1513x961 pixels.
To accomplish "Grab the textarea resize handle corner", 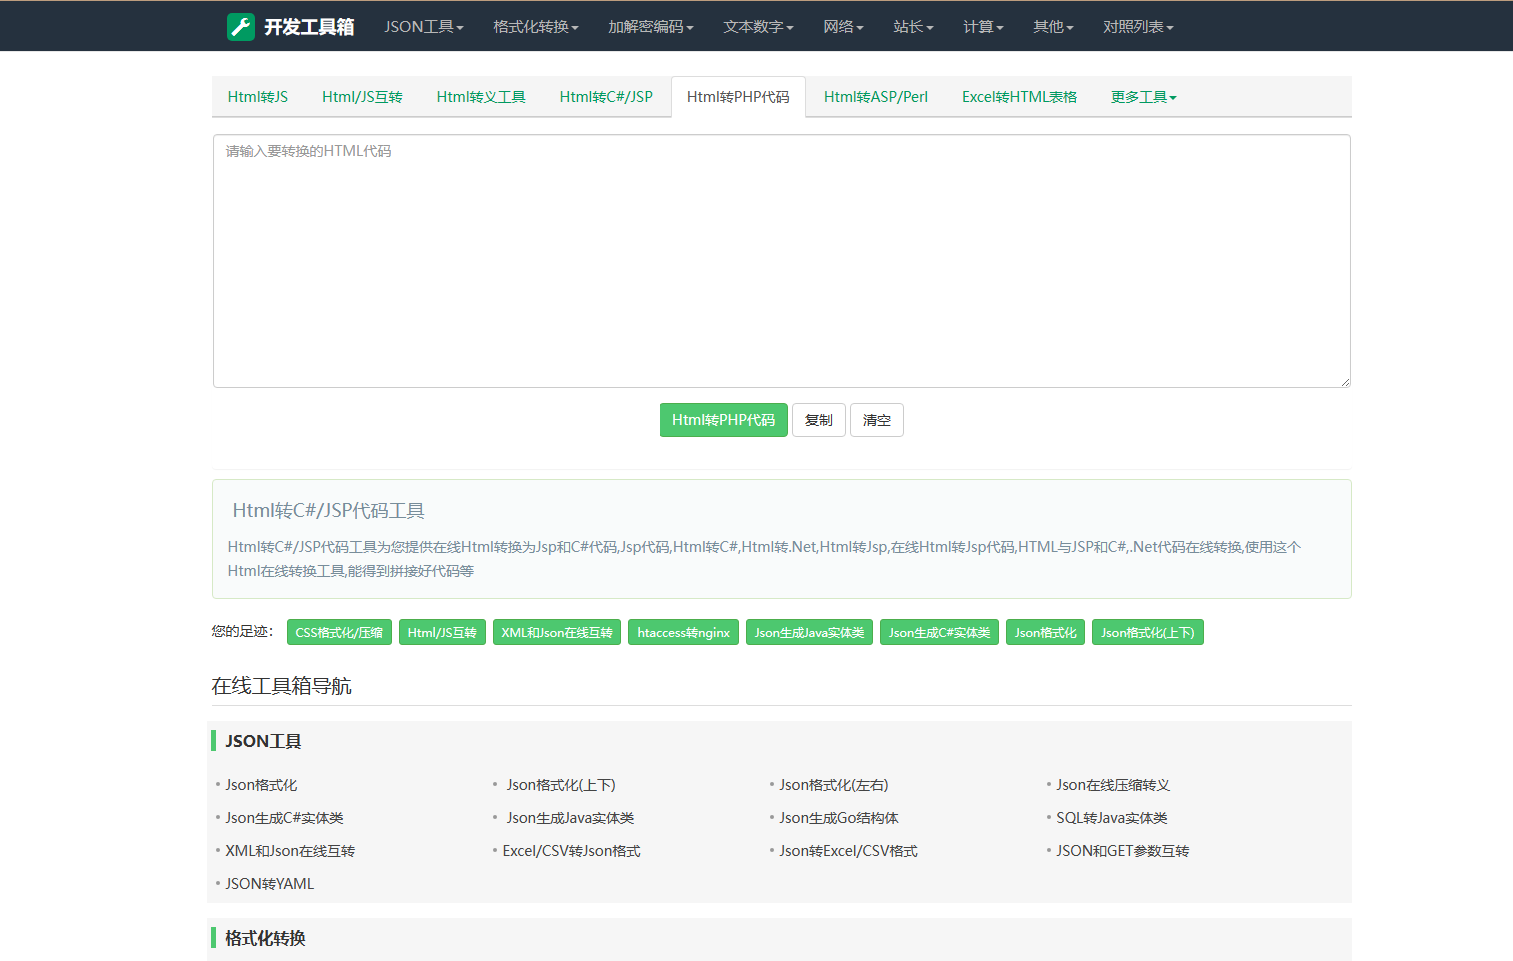I will tap(1345, 381).
